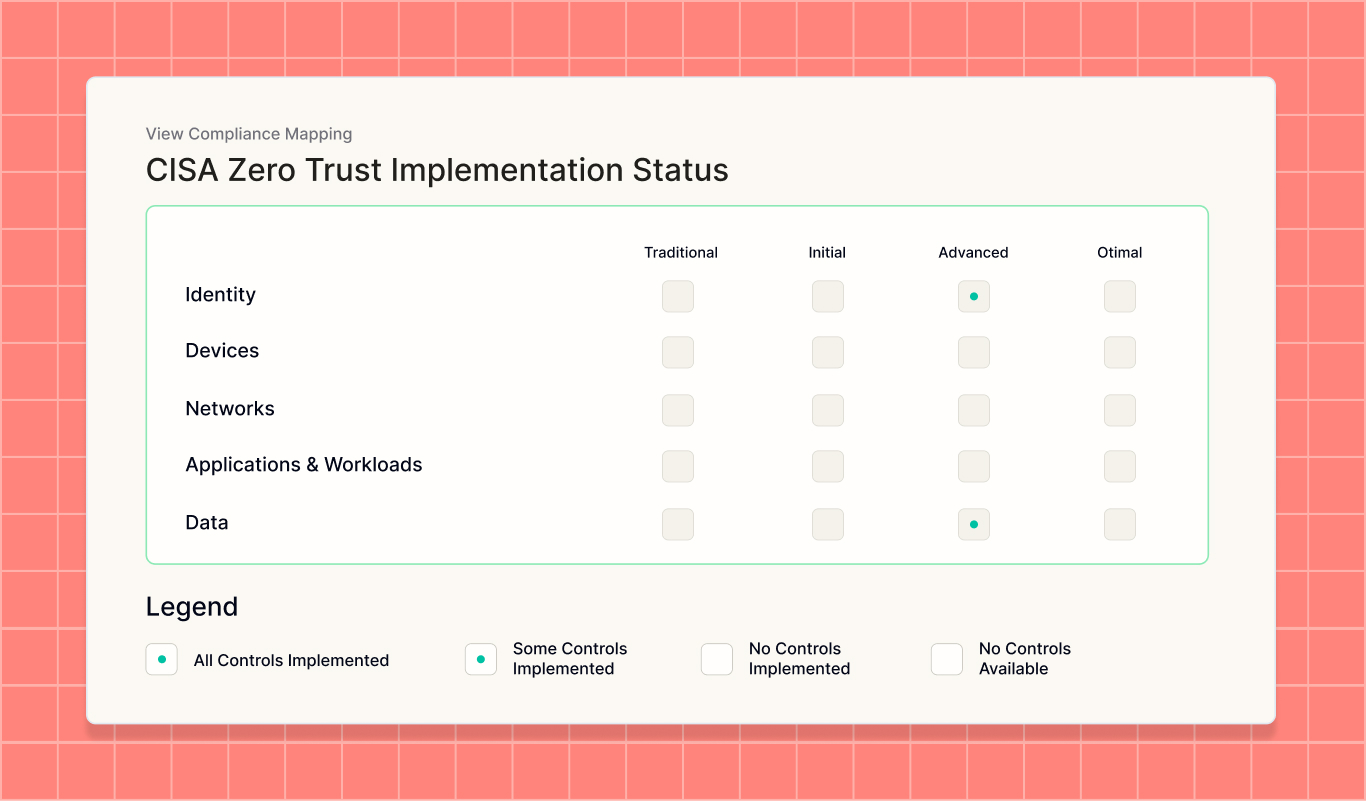Screen dimensions: 1366x801
Task: Select the Devices Advanced status cell
Action: pos(974,352)
